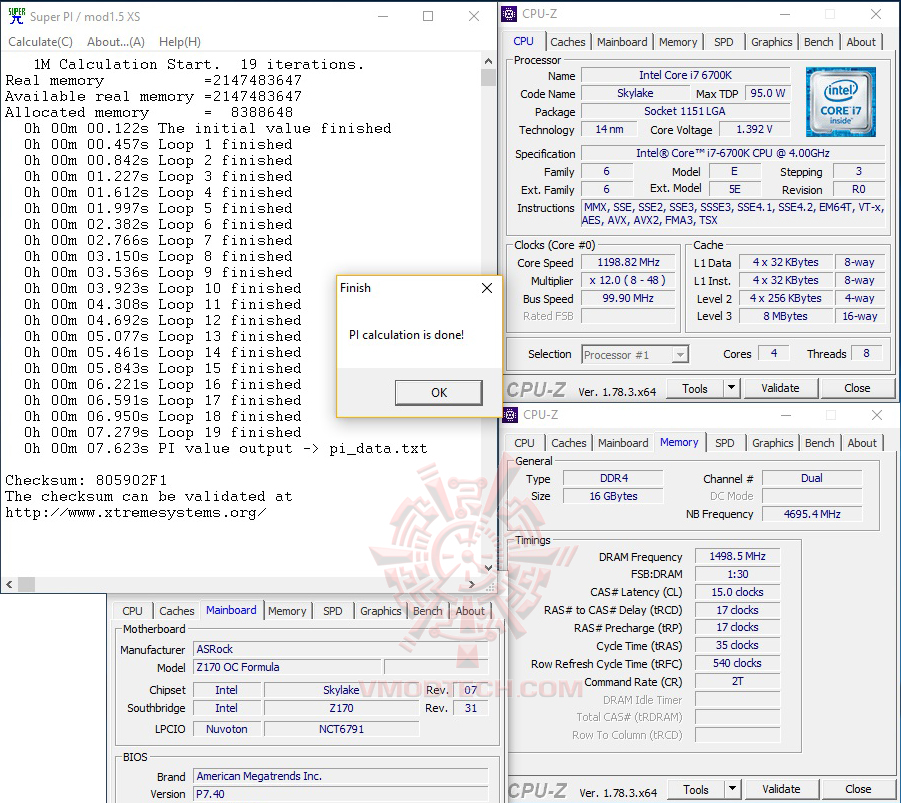Image resolution: width=901 pixels, height=803 pixels.
Task: Minimize the Super PI window
Action: [383, 16]
